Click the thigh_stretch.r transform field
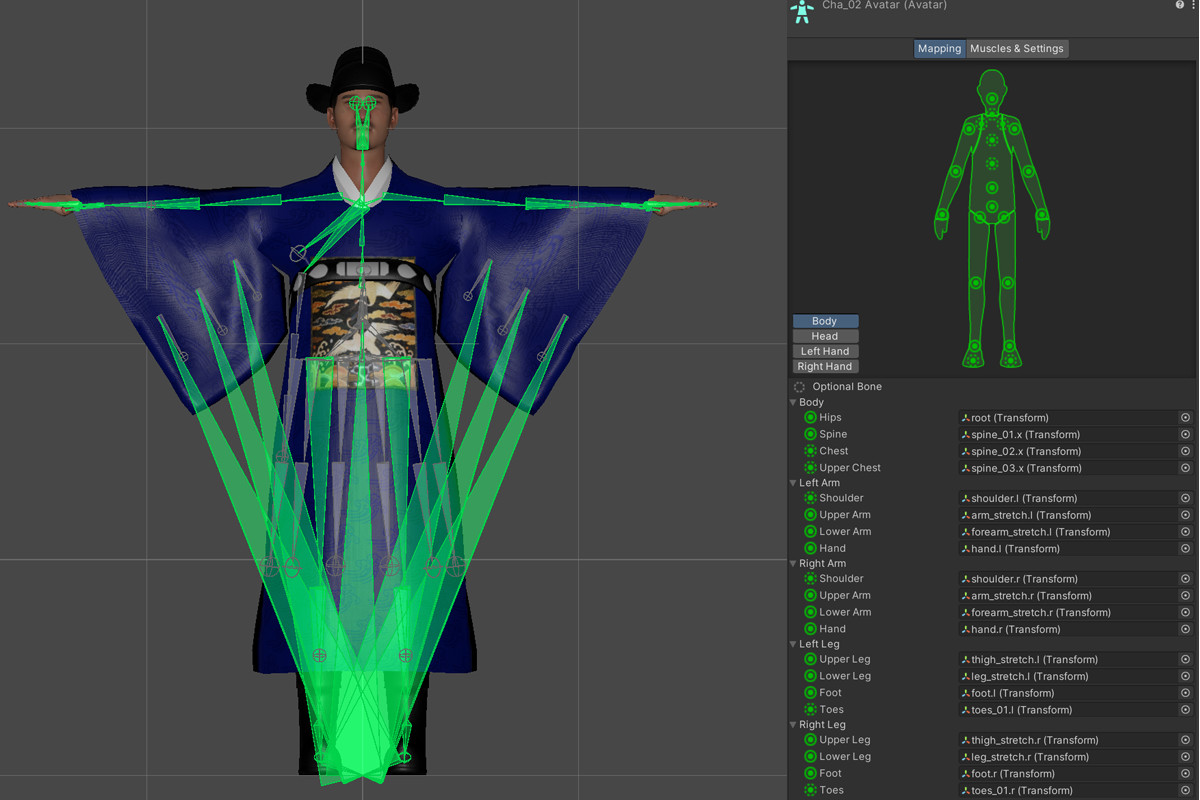The image size is (1200, 800). pyautogui.click(x=1066, y=741)
